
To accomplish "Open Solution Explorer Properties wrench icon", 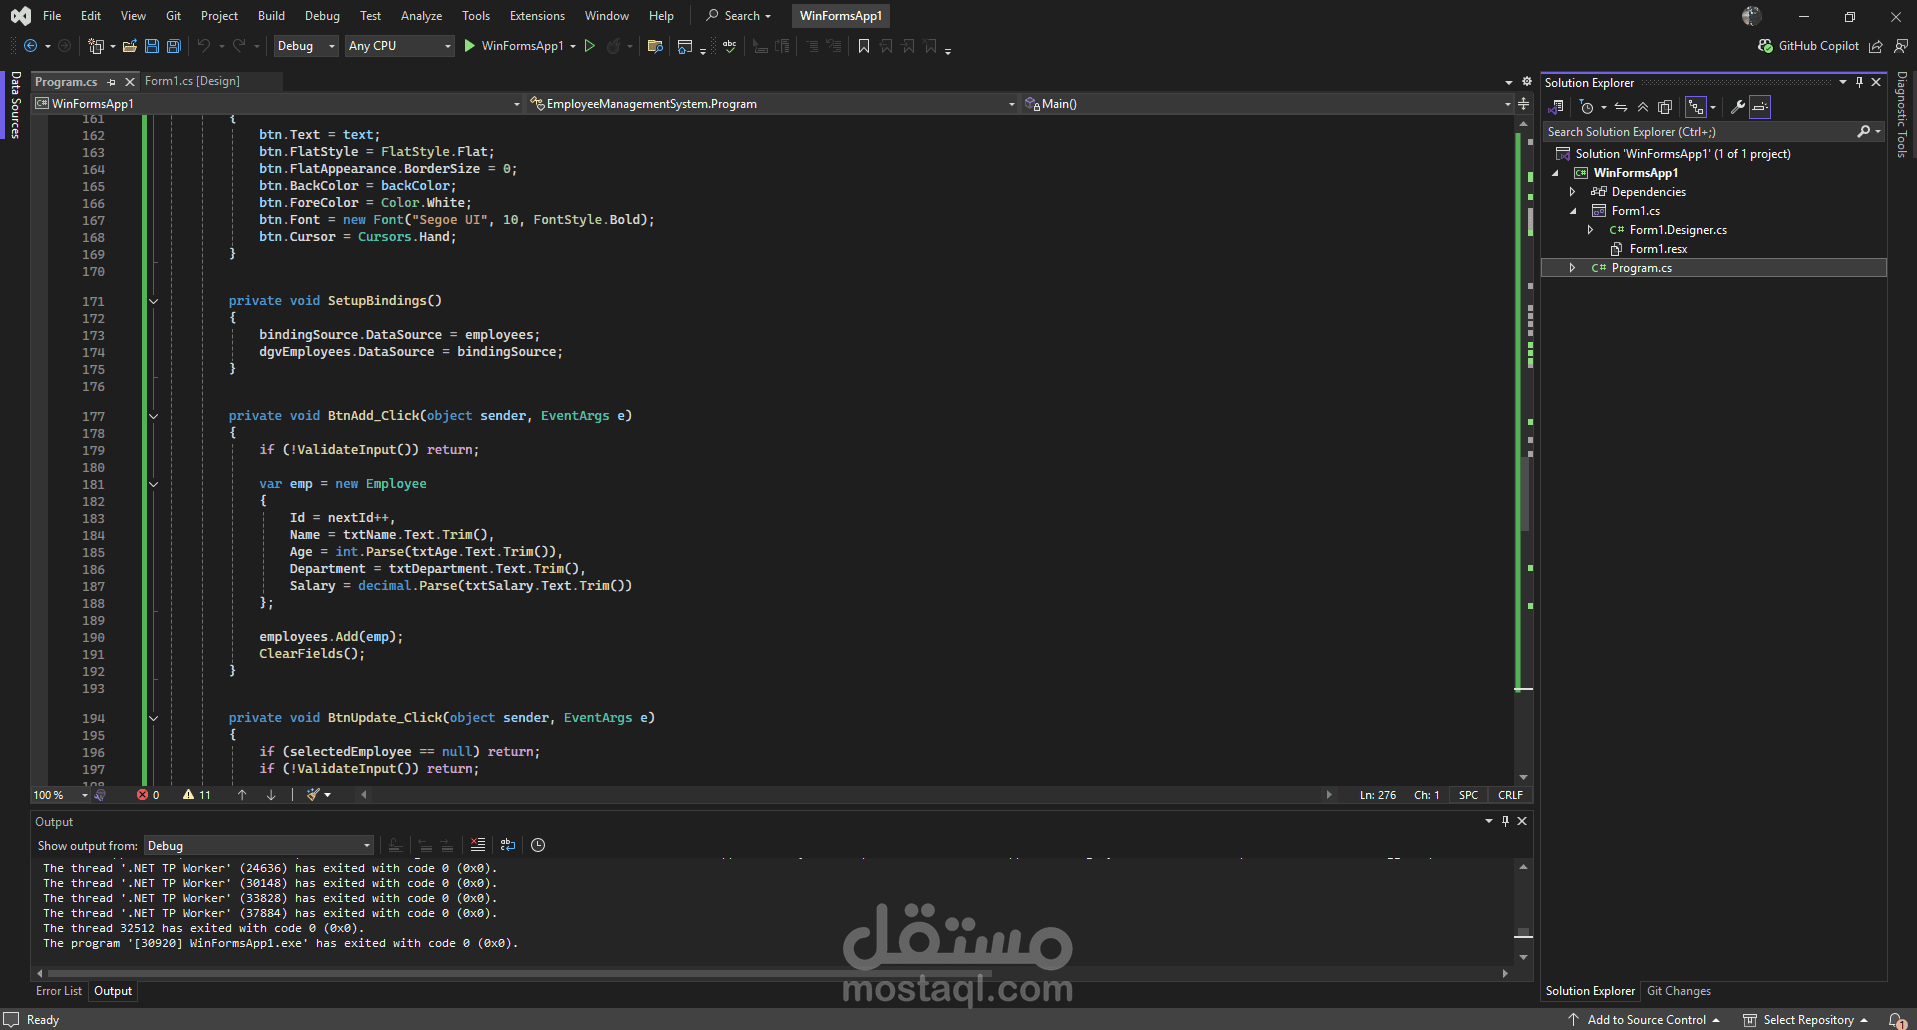I will click(x=1738, y=107).
